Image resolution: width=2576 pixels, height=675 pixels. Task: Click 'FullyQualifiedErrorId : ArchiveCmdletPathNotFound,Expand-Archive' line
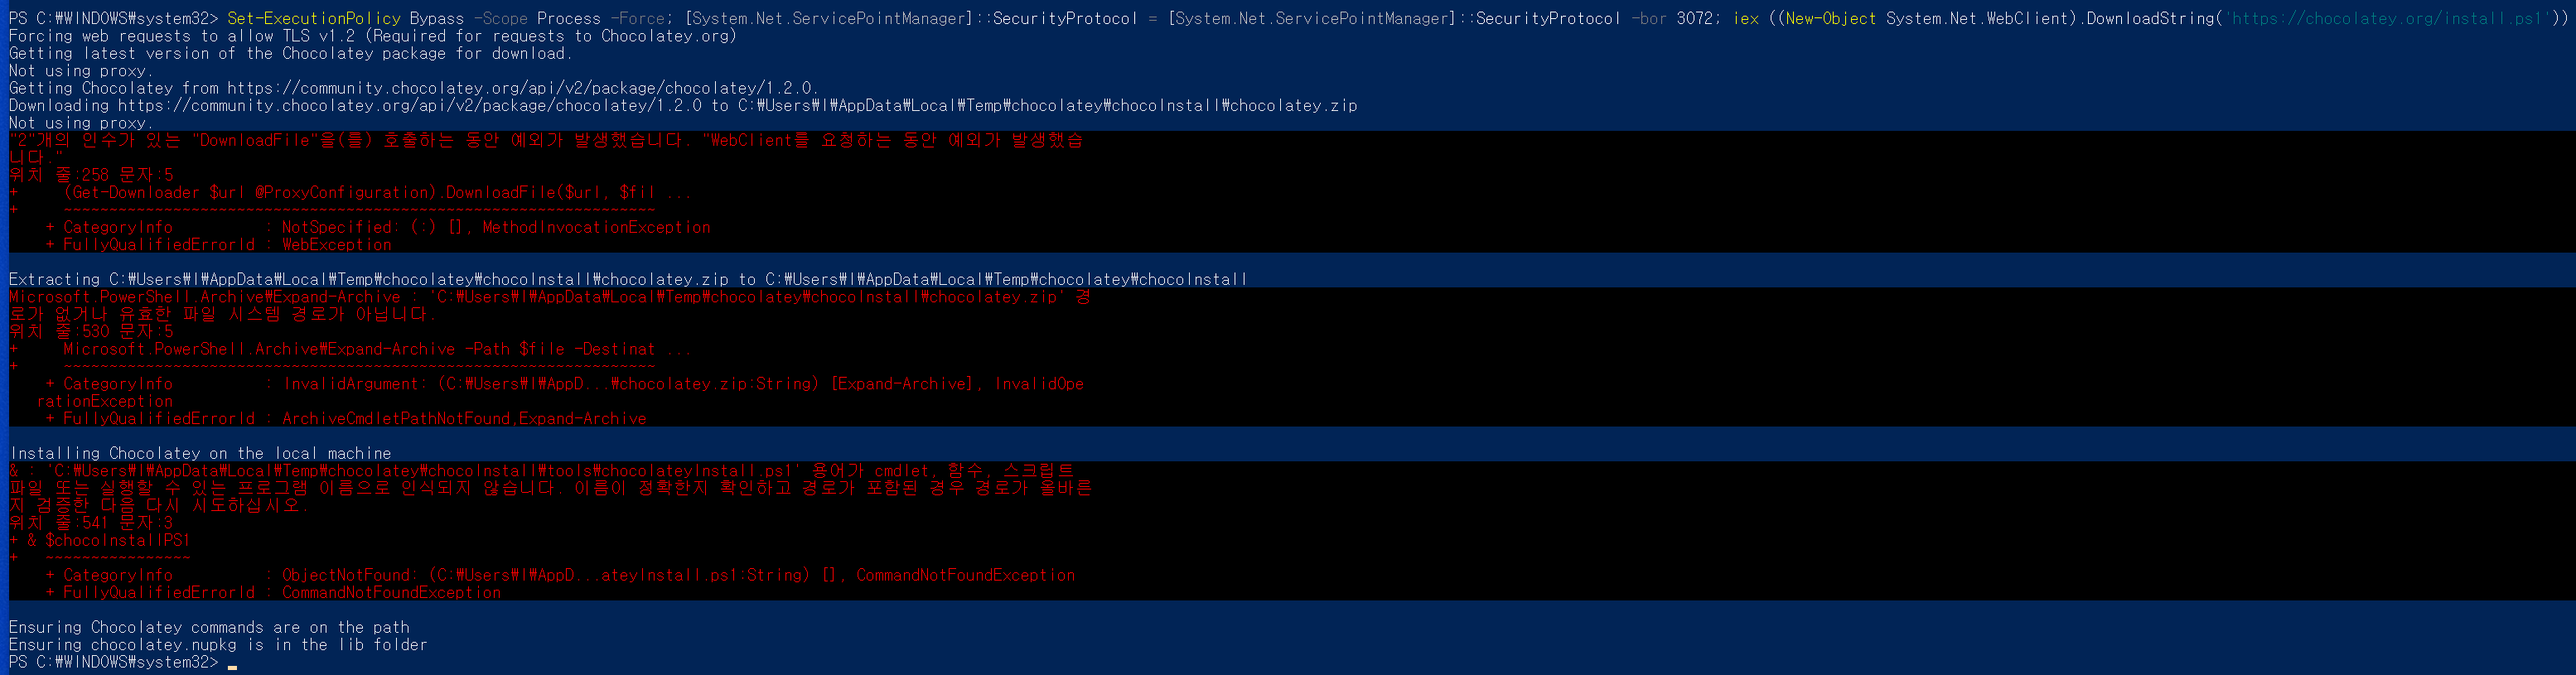346,419
